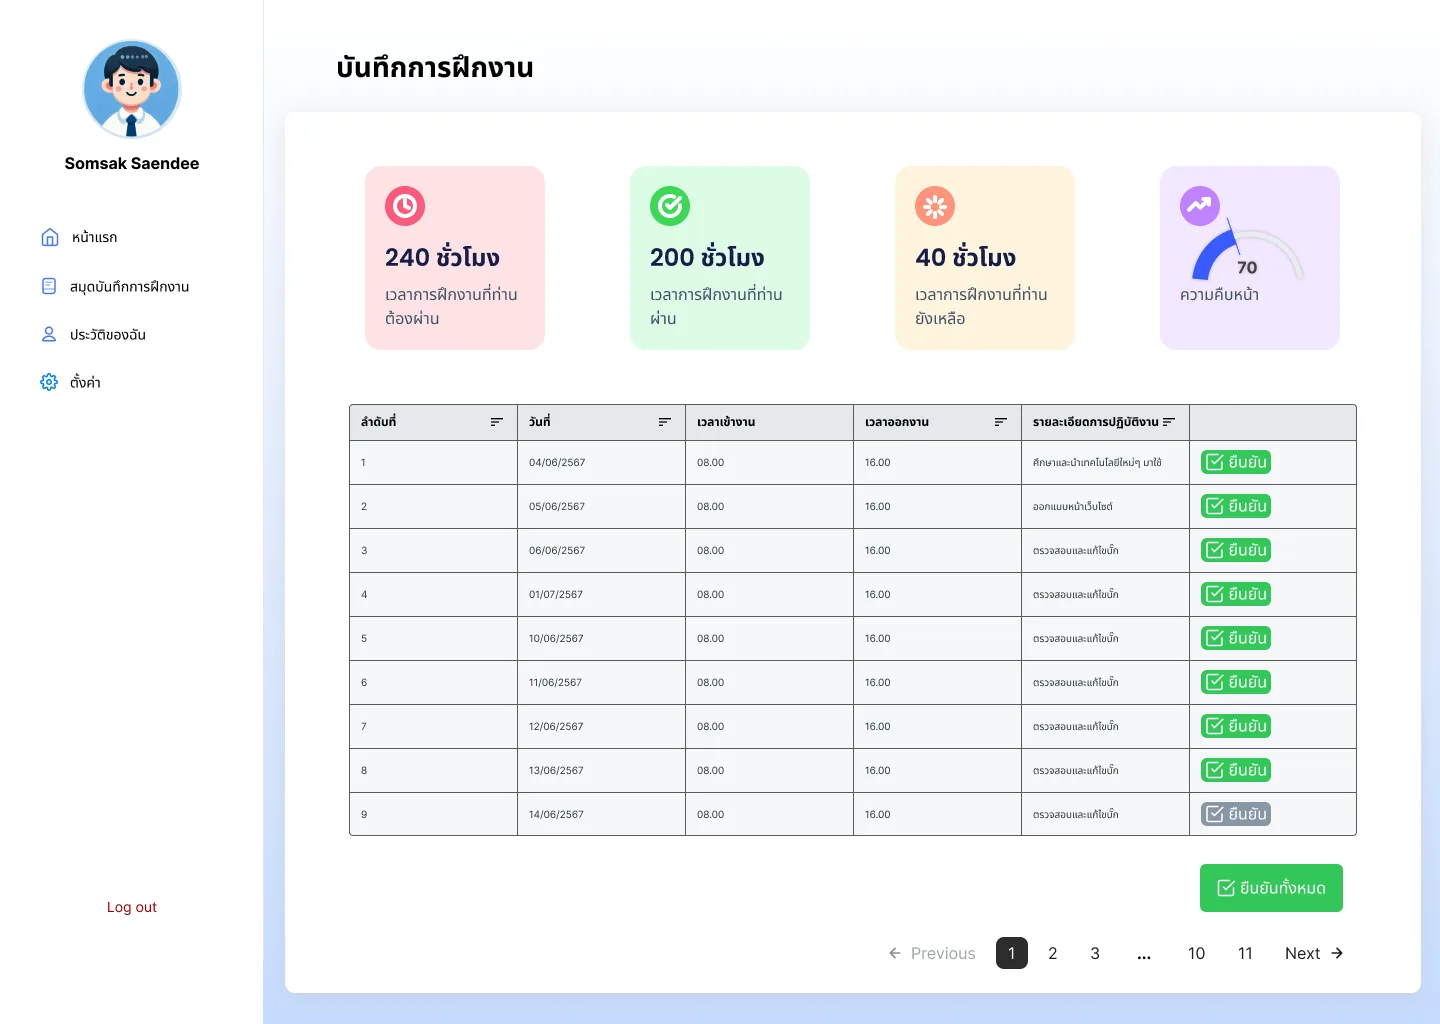The width and height of the screenshot is (1440, 1024).
Task: Confirm the entry dated 11/06/2567
Action: [1236, 682]
